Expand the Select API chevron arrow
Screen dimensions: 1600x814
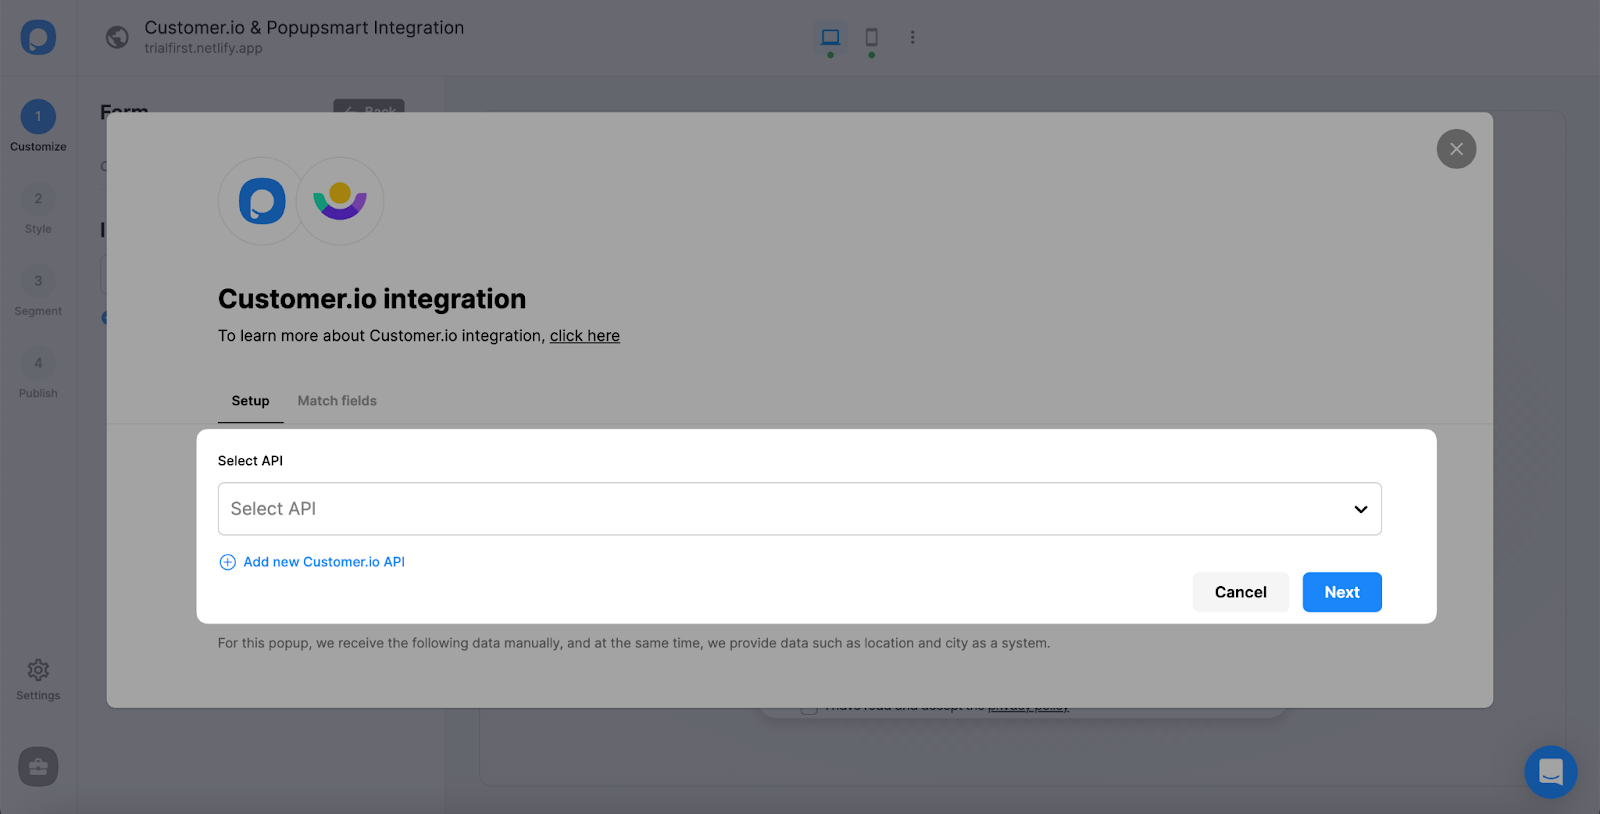[1361, 509]
